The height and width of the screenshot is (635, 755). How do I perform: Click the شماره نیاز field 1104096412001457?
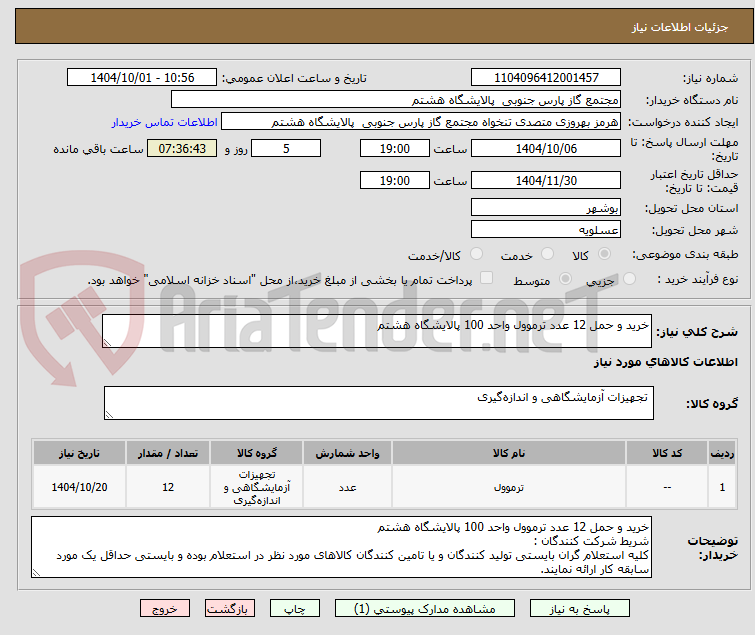(x=546, y=78)
